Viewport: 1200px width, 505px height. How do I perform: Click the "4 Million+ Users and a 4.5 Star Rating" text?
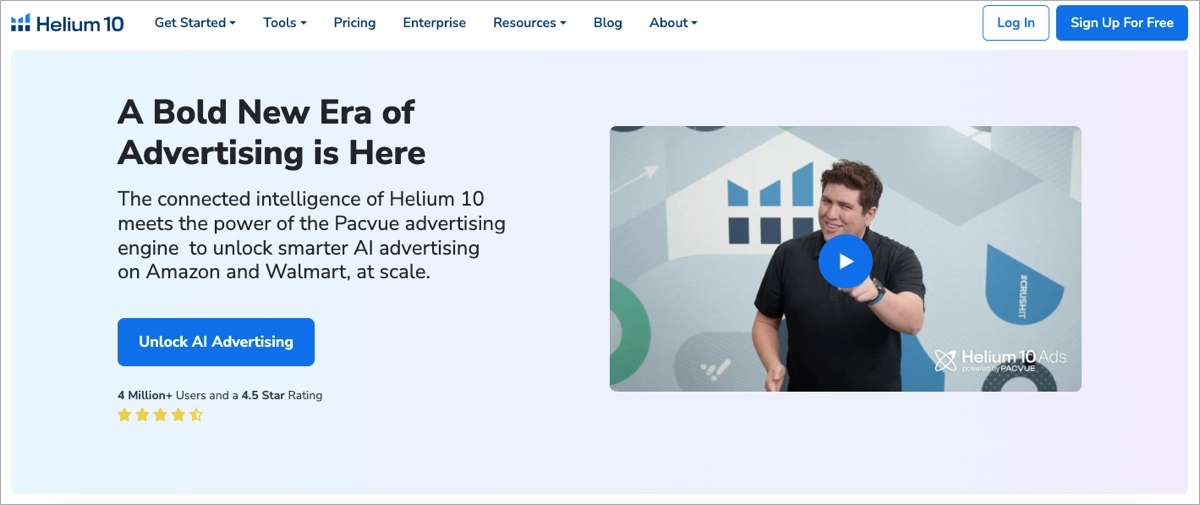pyautogui.click(x=220, y=395)
